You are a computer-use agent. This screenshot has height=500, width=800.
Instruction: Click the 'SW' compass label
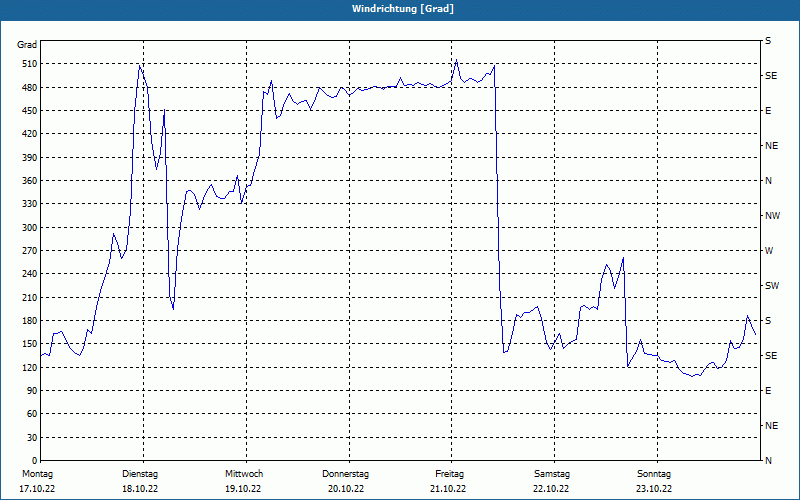pos(772,286)
